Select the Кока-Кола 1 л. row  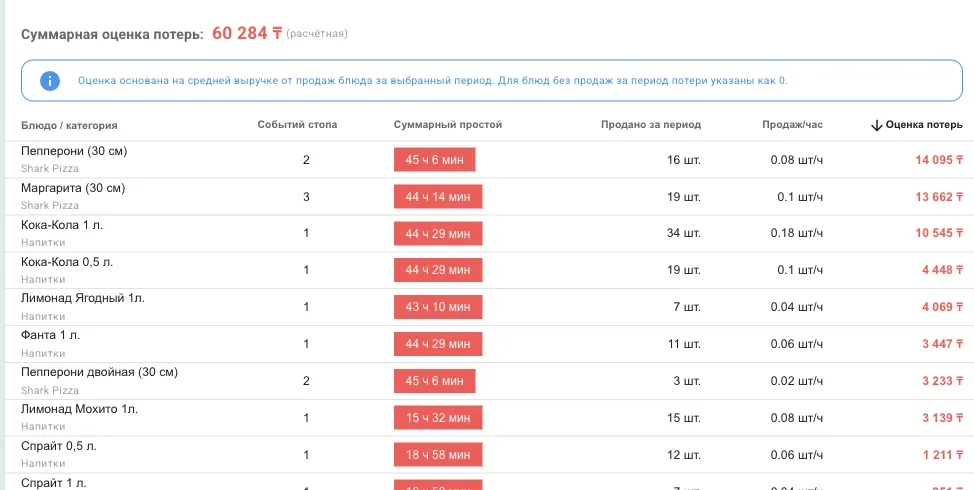click(x=487, y=234)
